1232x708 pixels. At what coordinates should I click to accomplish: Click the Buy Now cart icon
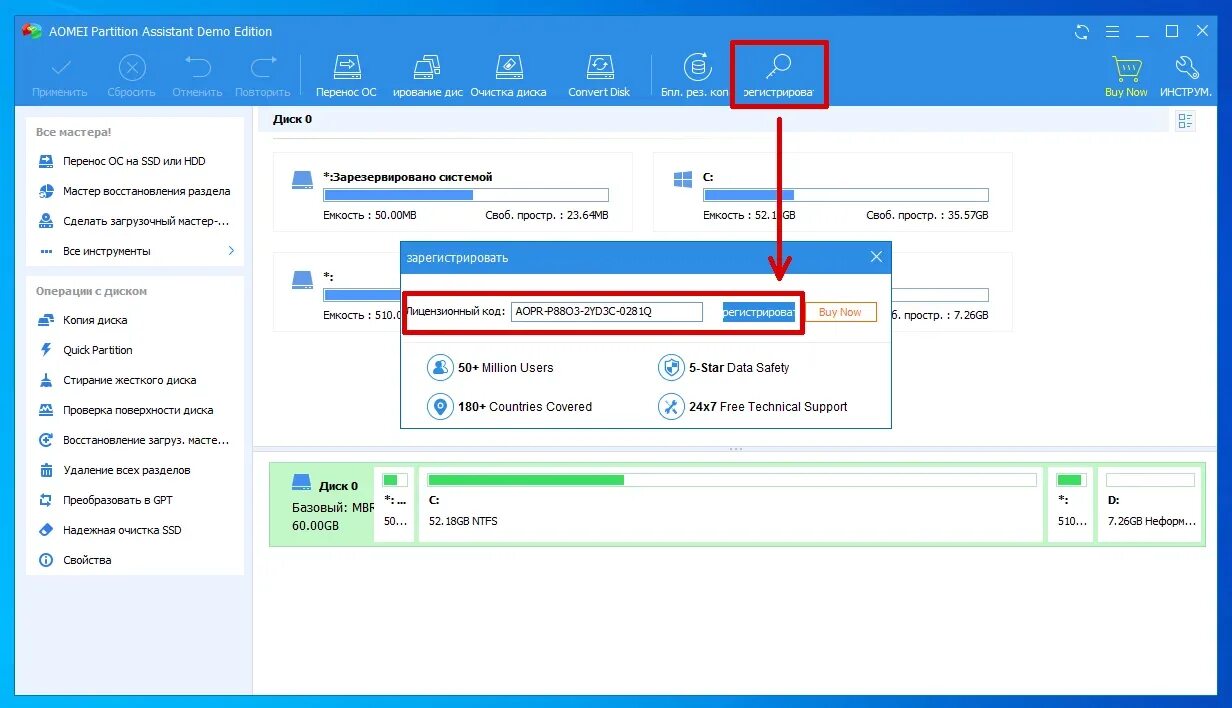pyautogui.click(x=1126, y=69)
